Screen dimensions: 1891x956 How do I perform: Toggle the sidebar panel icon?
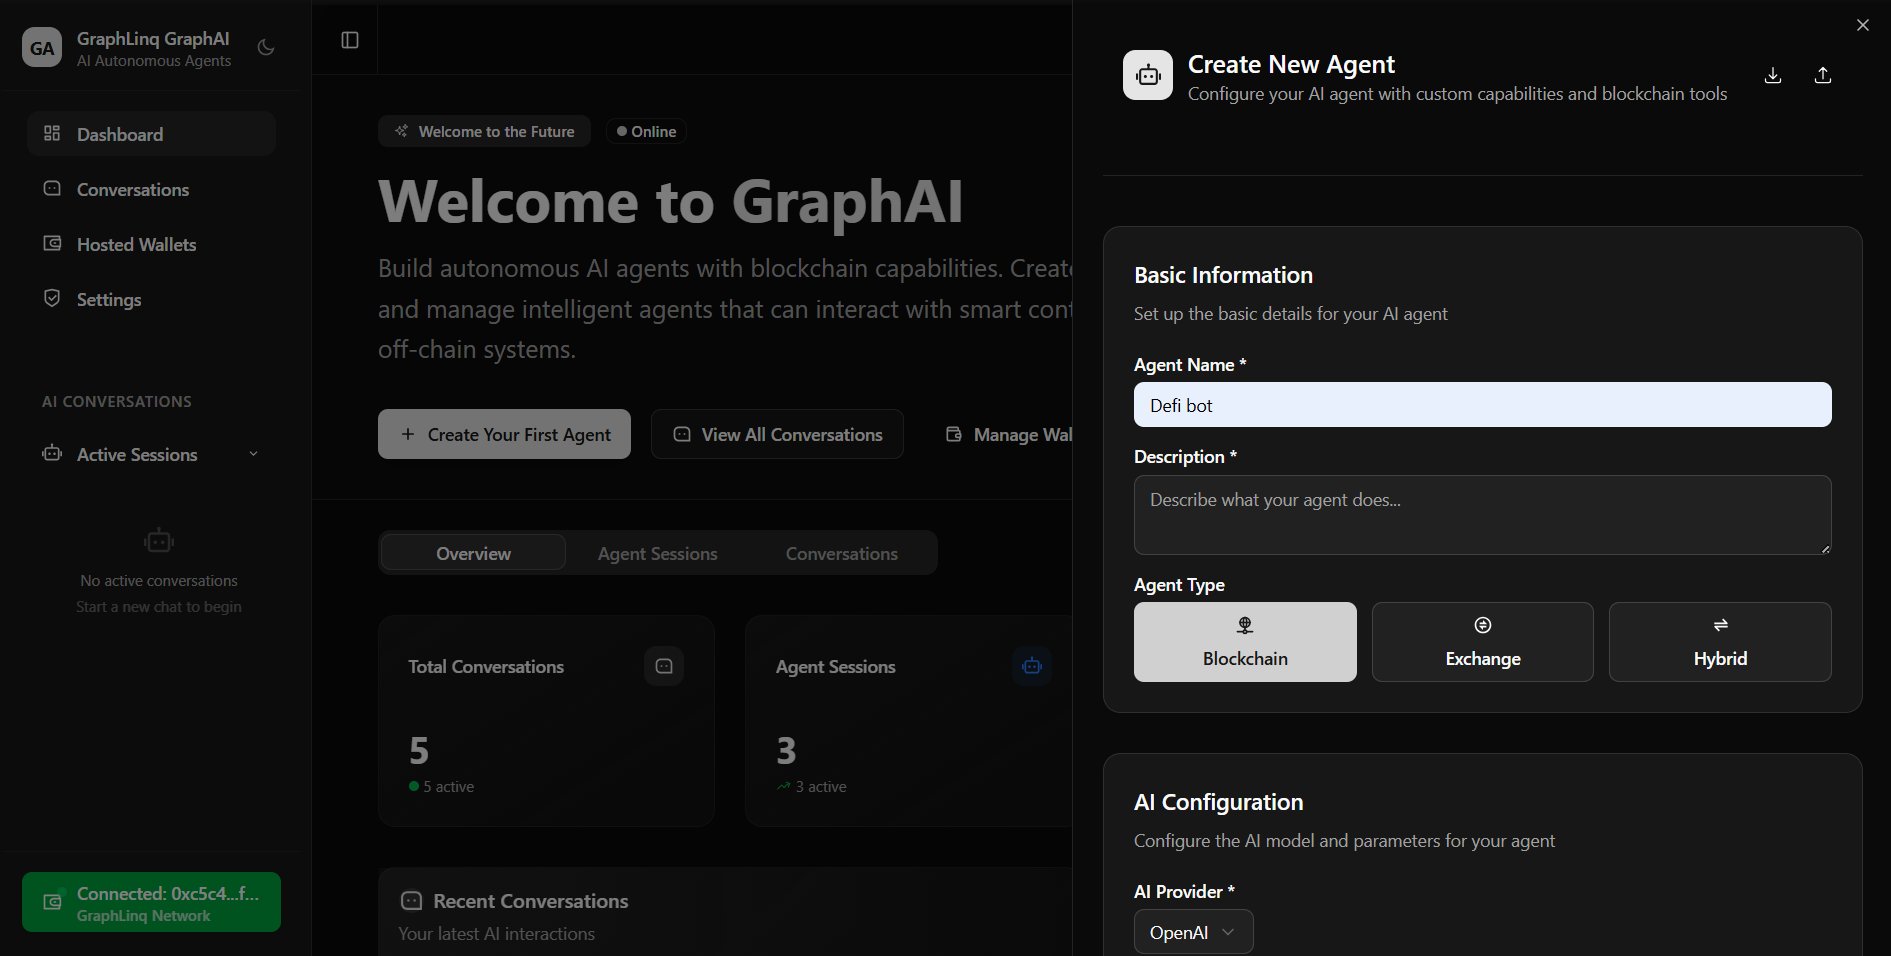tap(349, 39)
